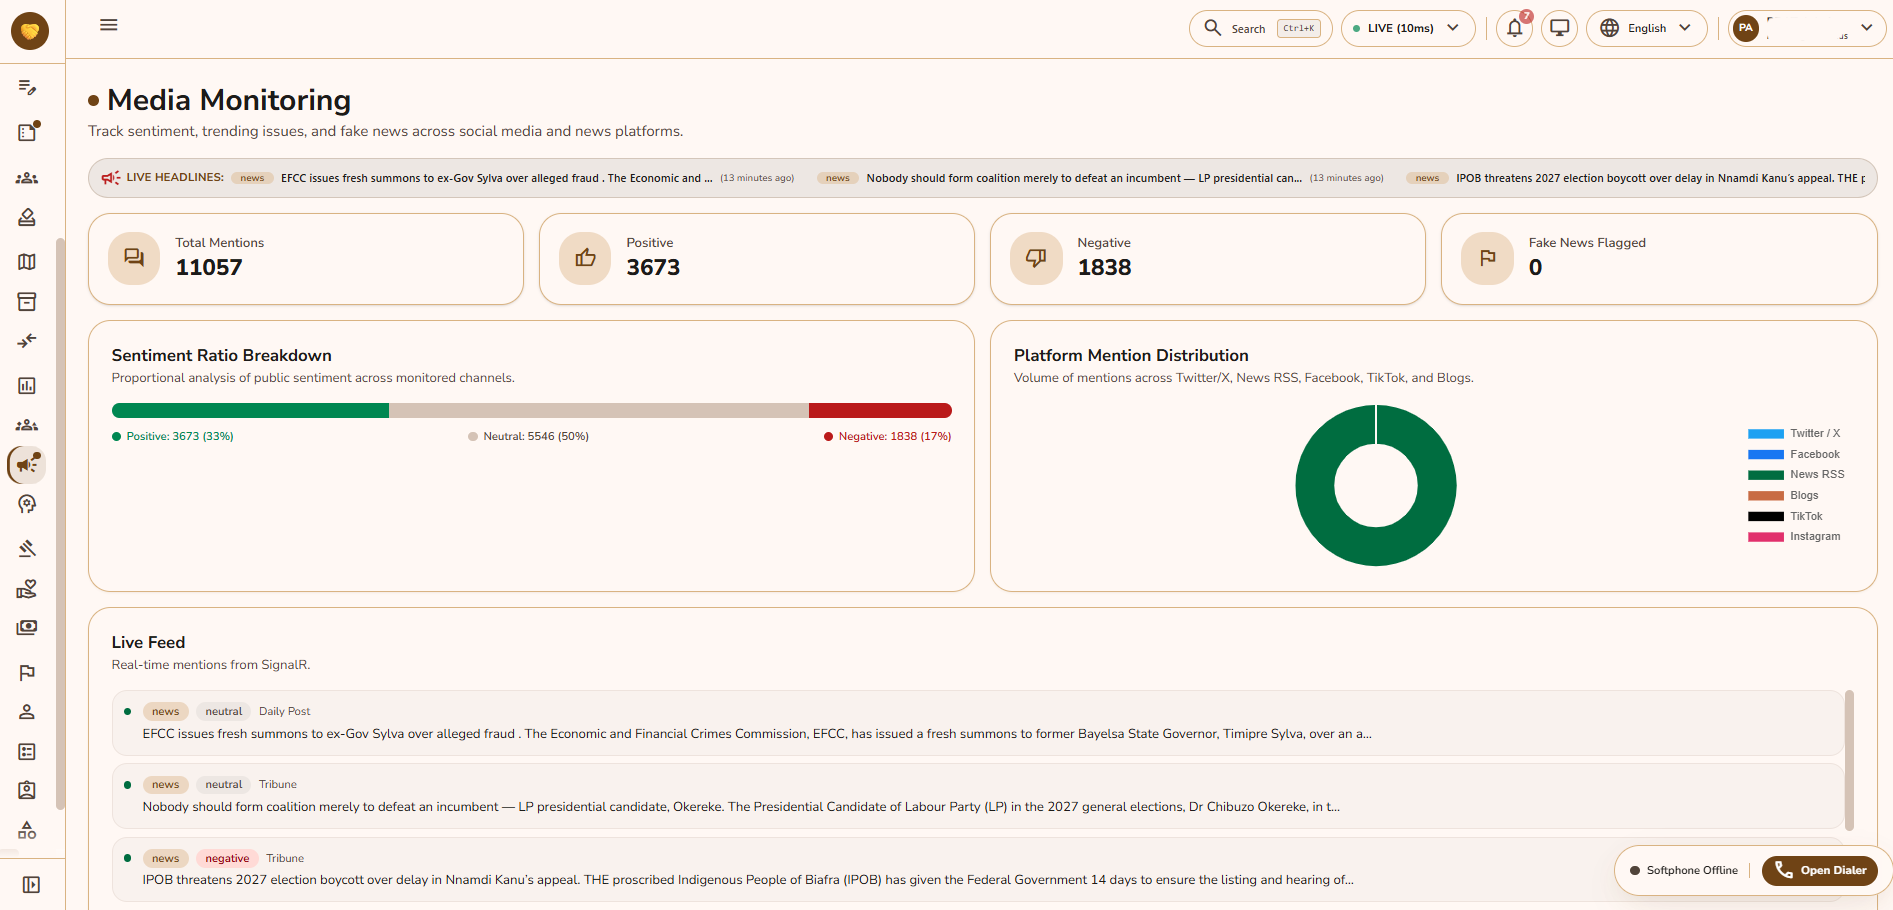Open the map sidebar icon
Viewport: 1893px width, 910px height.
27,261
